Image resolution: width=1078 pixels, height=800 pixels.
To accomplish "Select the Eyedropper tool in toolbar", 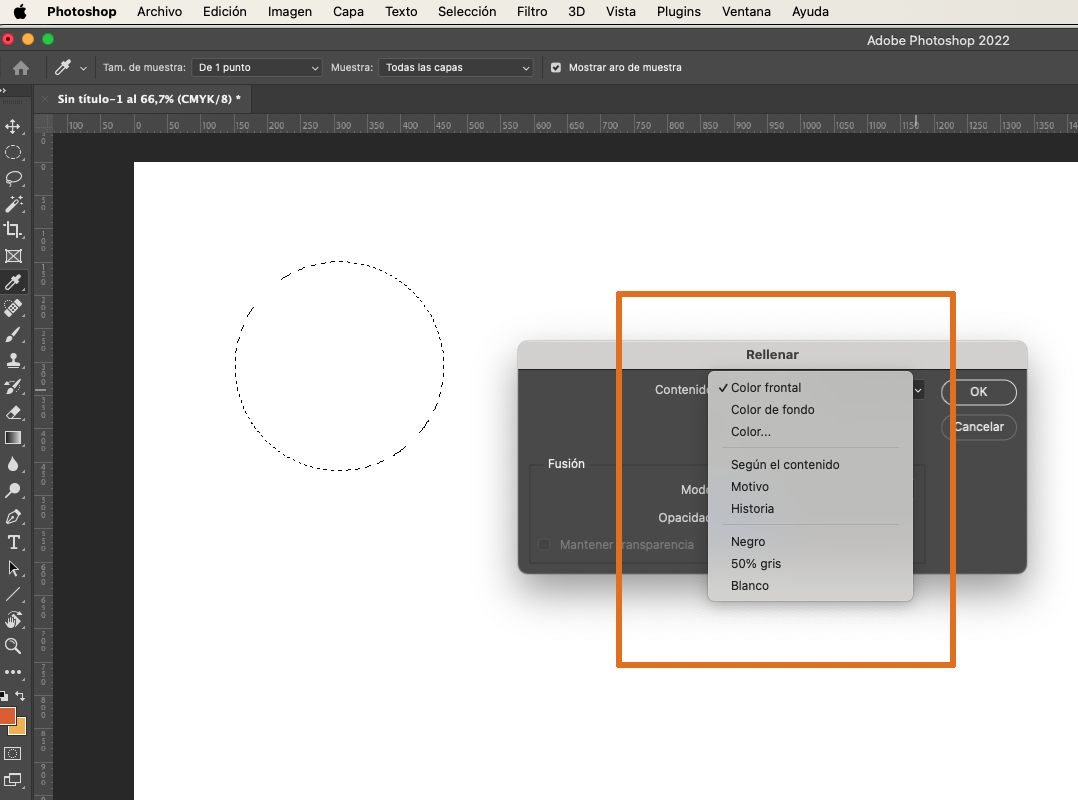I will point(13,282).
